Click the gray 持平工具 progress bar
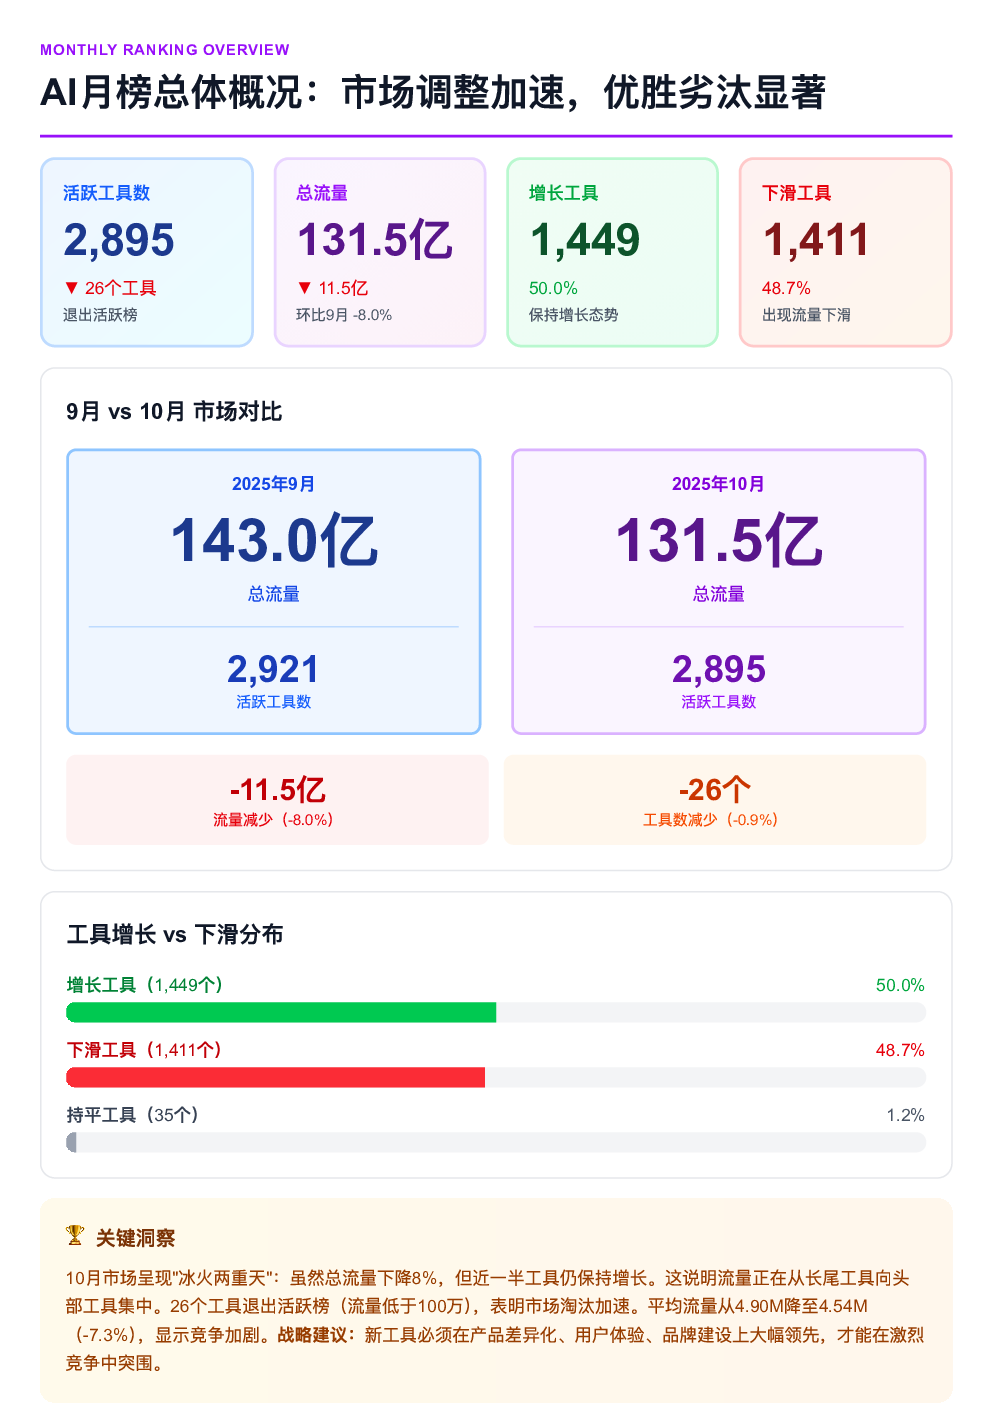 (72, 1142)
